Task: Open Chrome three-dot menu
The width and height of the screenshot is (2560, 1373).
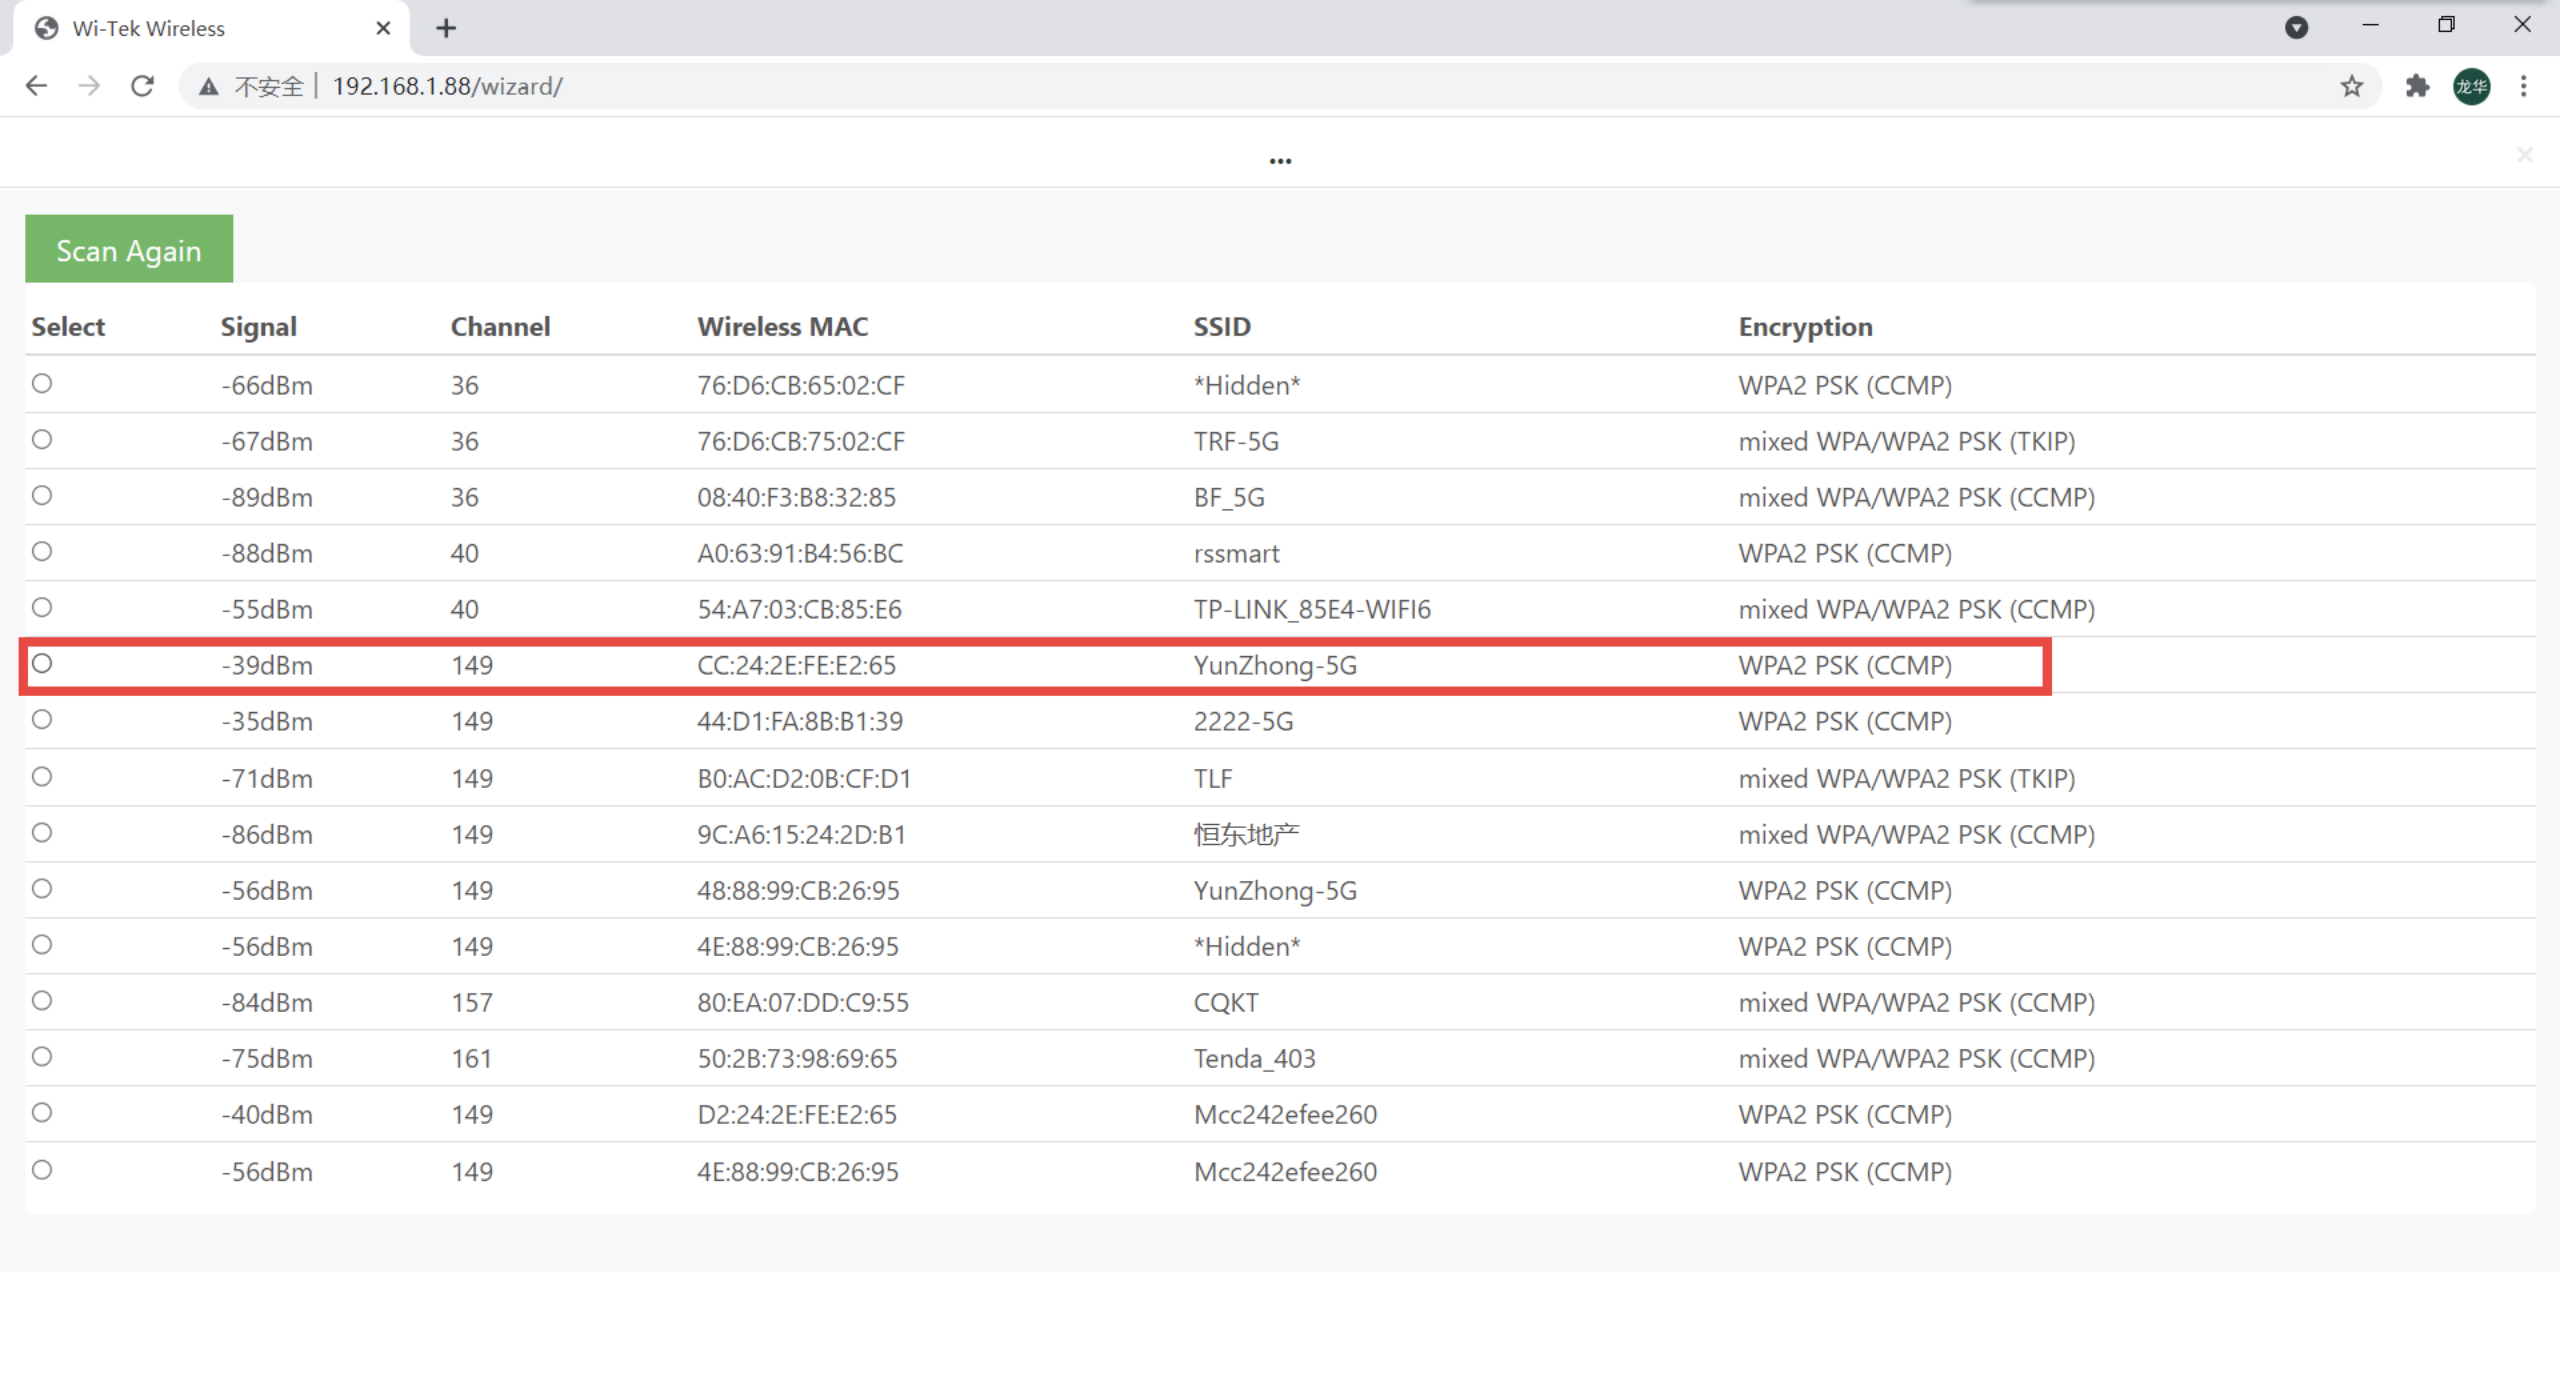Action: click(2523, 86)
